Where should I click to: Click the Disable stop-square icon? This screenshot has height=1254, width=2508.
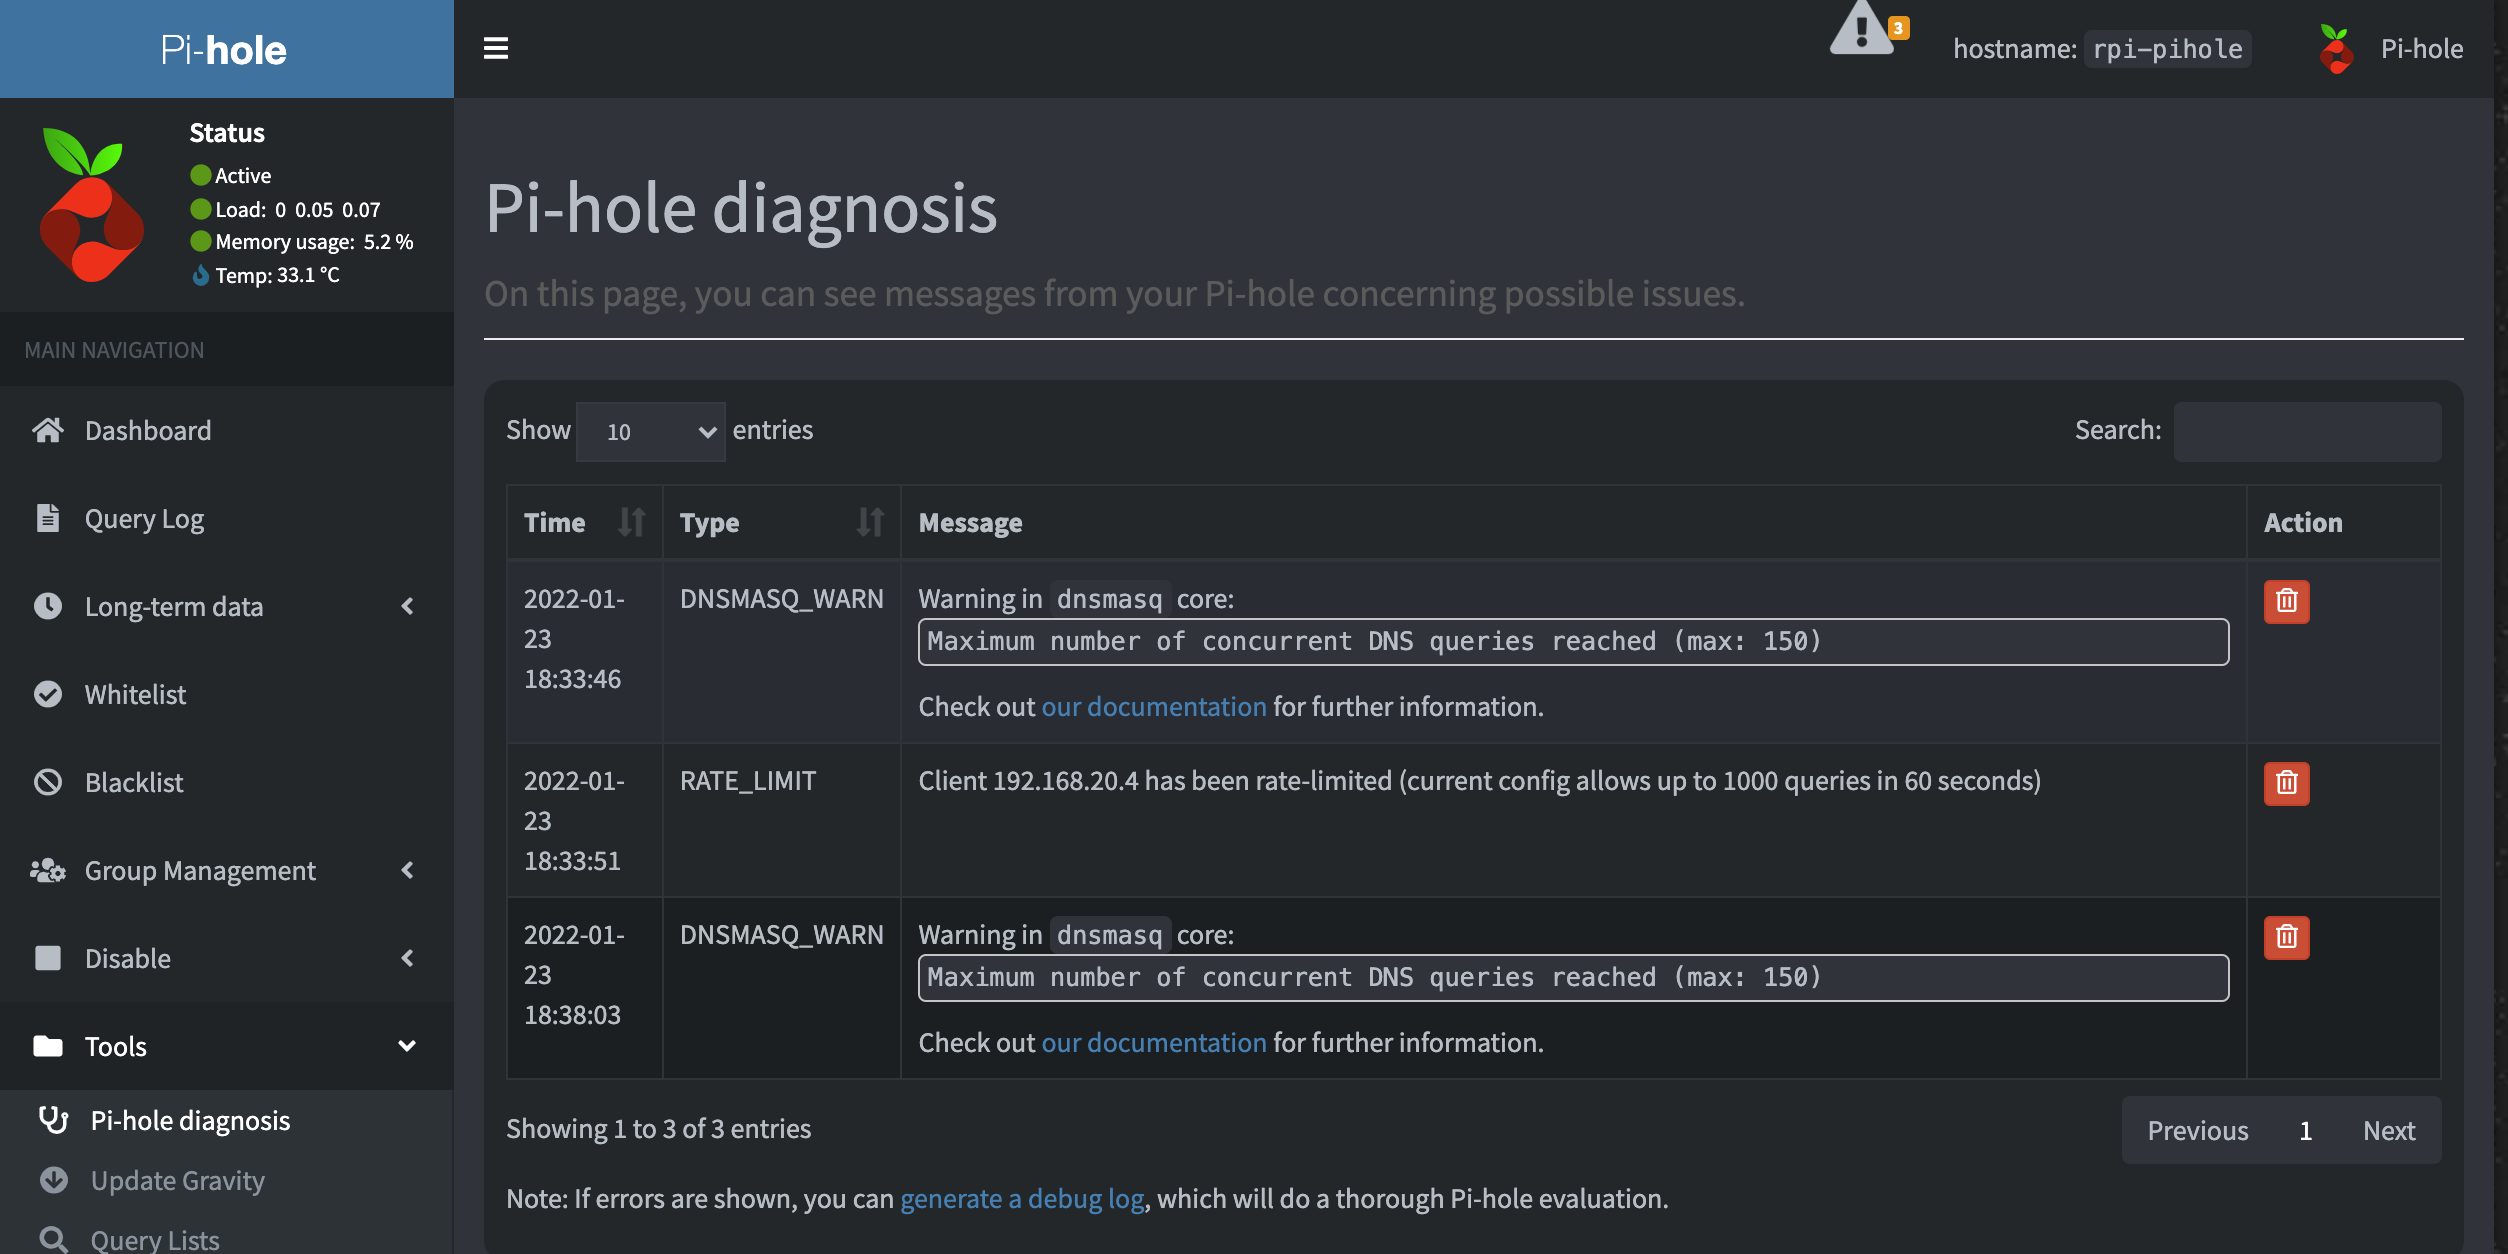pyautogui.click(x=47, y=958)
